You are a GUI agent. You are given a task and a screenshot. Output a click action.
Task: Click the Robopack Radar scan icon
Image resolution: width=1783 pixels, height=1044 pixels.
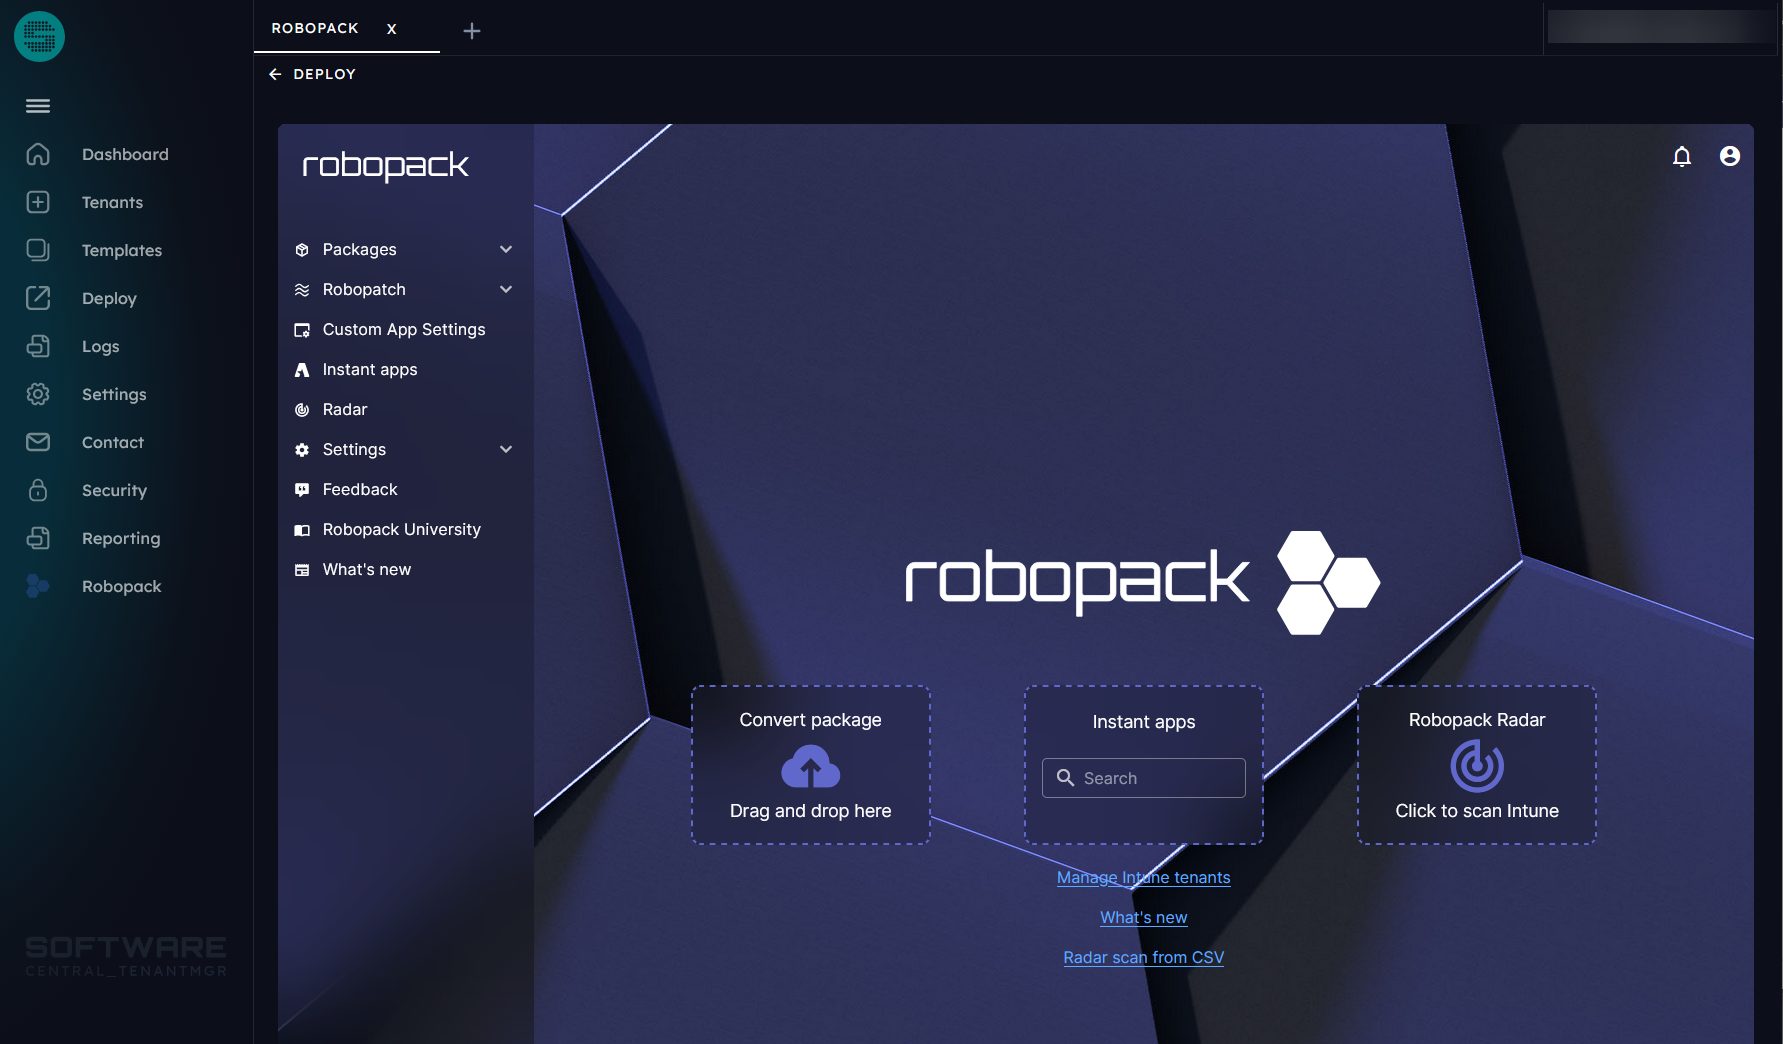pos(1476,766)
